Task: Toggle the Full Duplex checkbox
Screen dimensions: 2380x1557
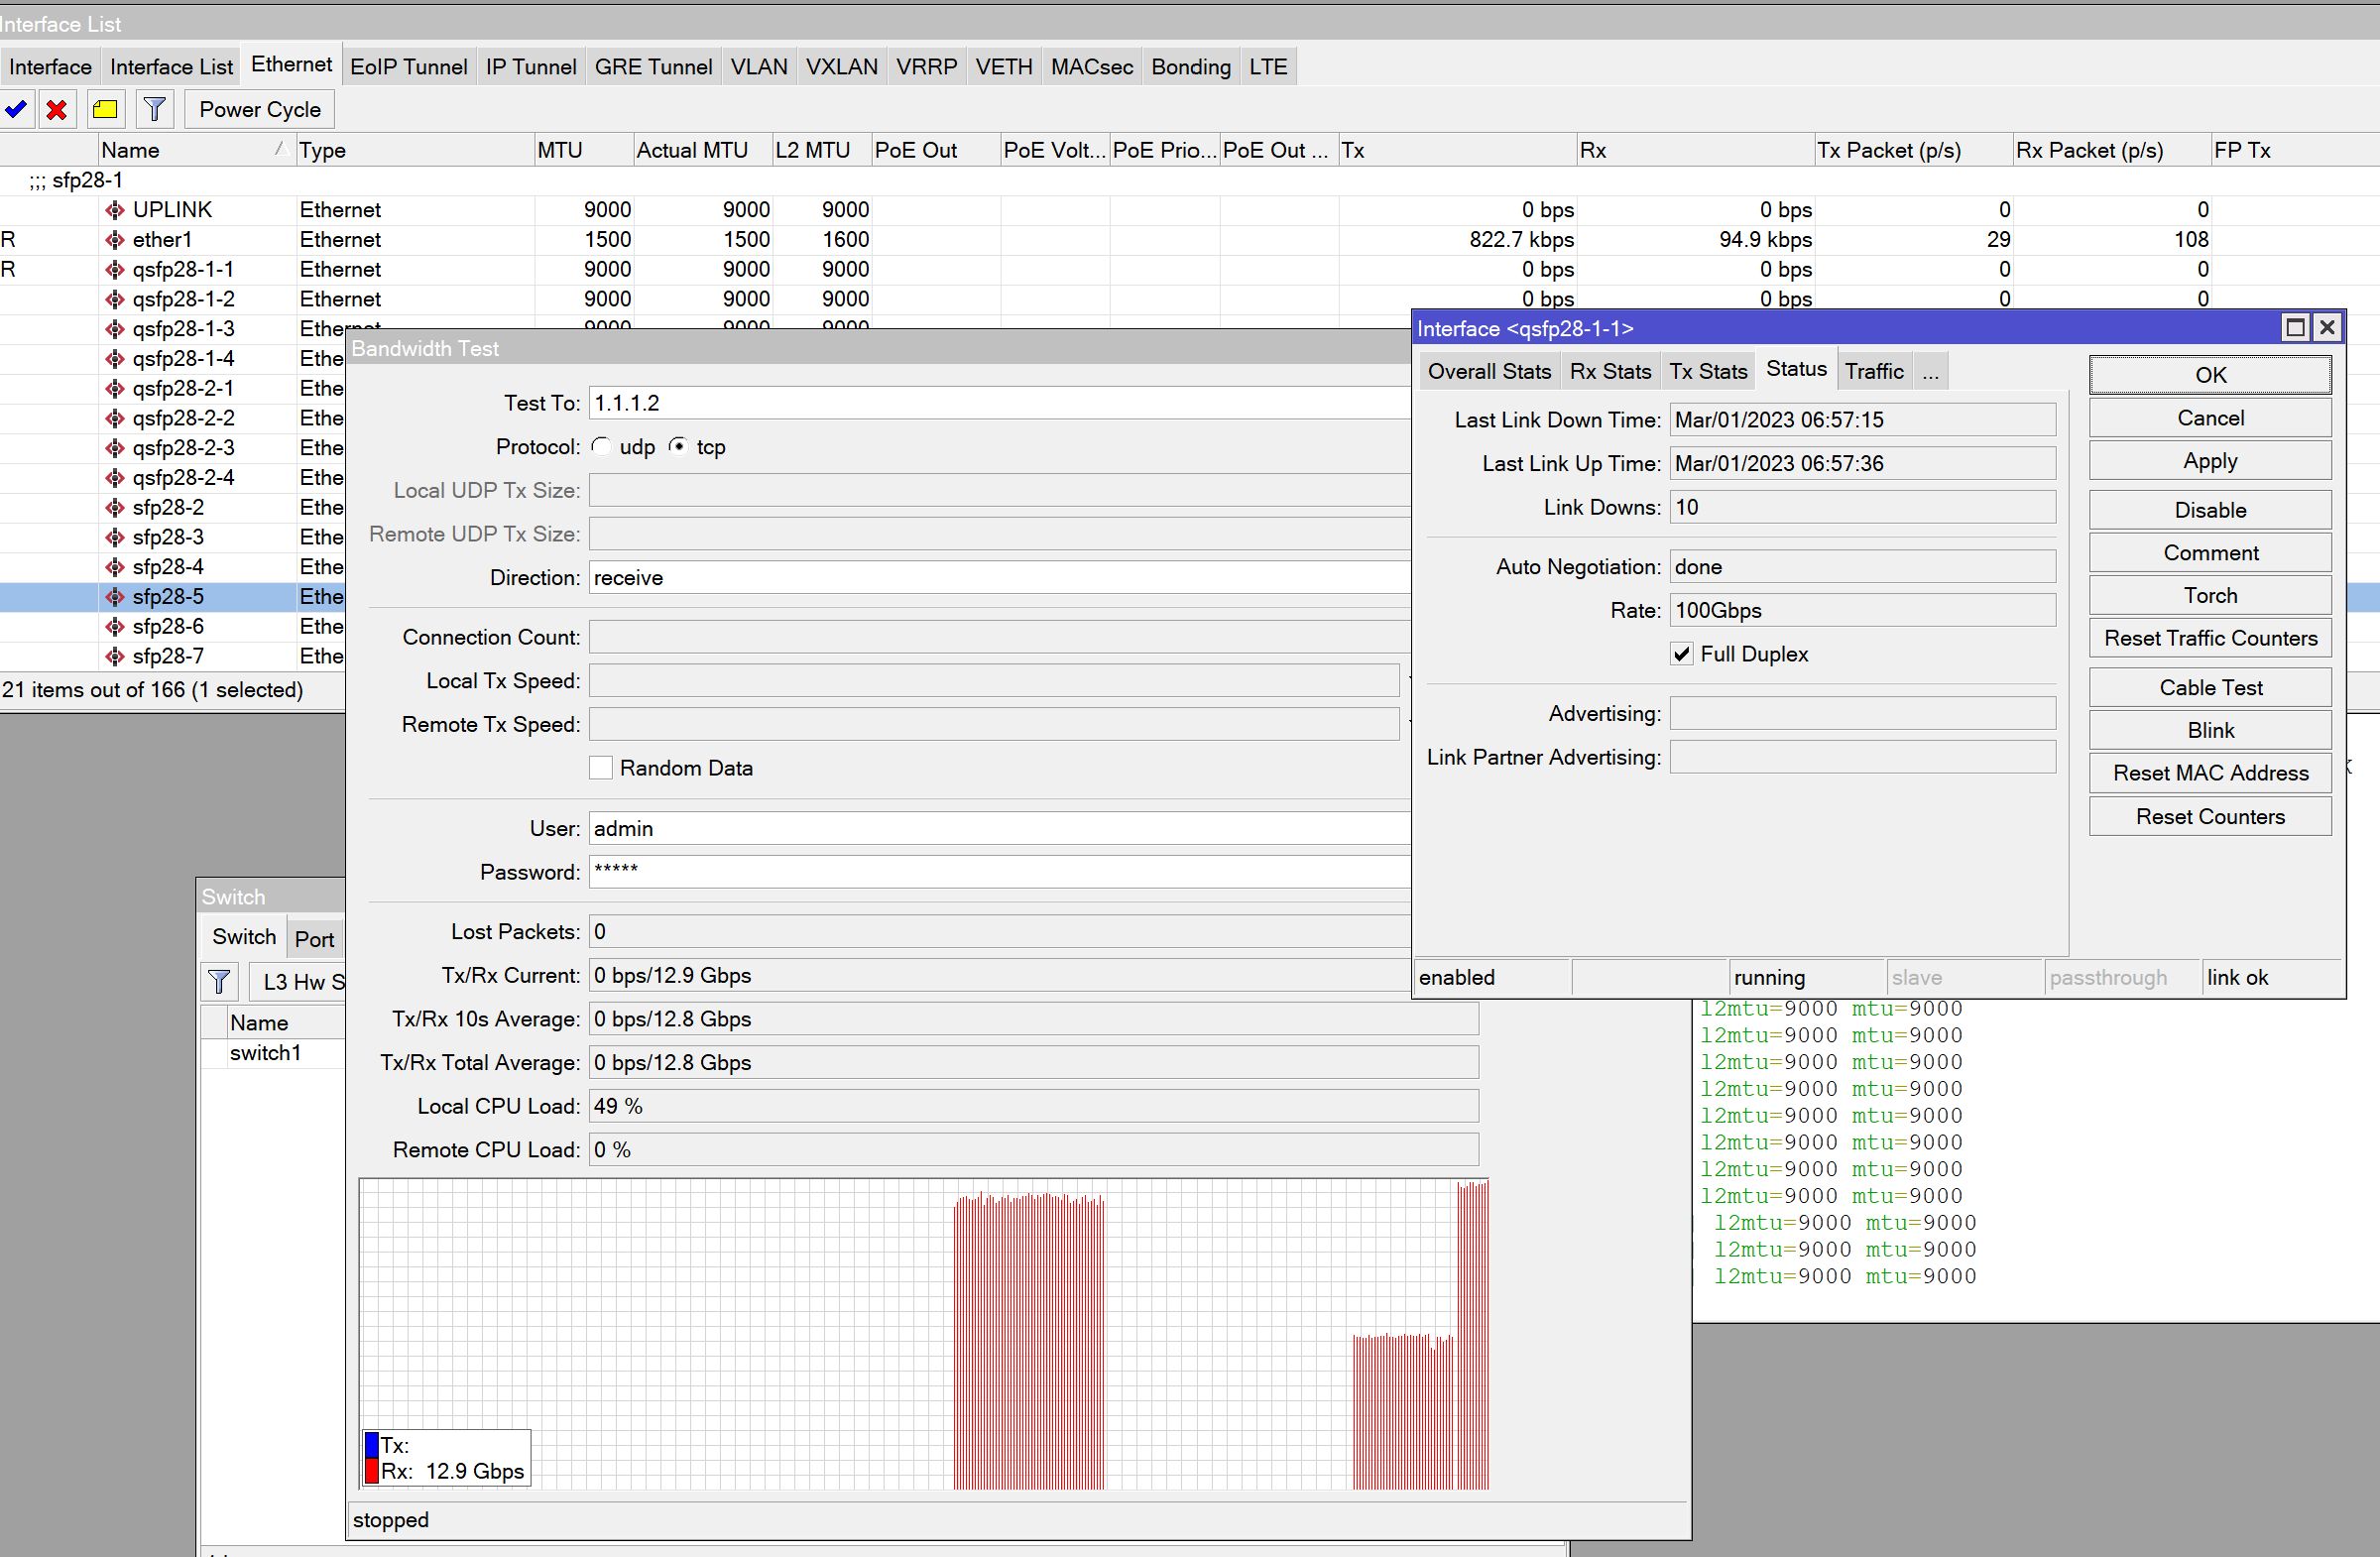Action: pyautogui.click(x=1682, y=654)
